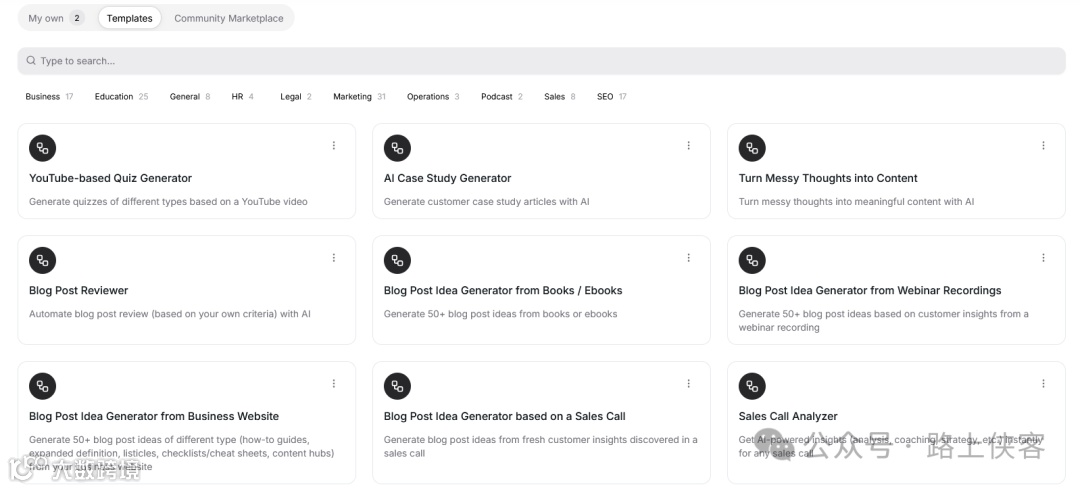Image resolution: width=1080 pixels, height=489 pixels.
Task: Click the Sales Call Analyzer workflow icon
Action: click(752, 386)
